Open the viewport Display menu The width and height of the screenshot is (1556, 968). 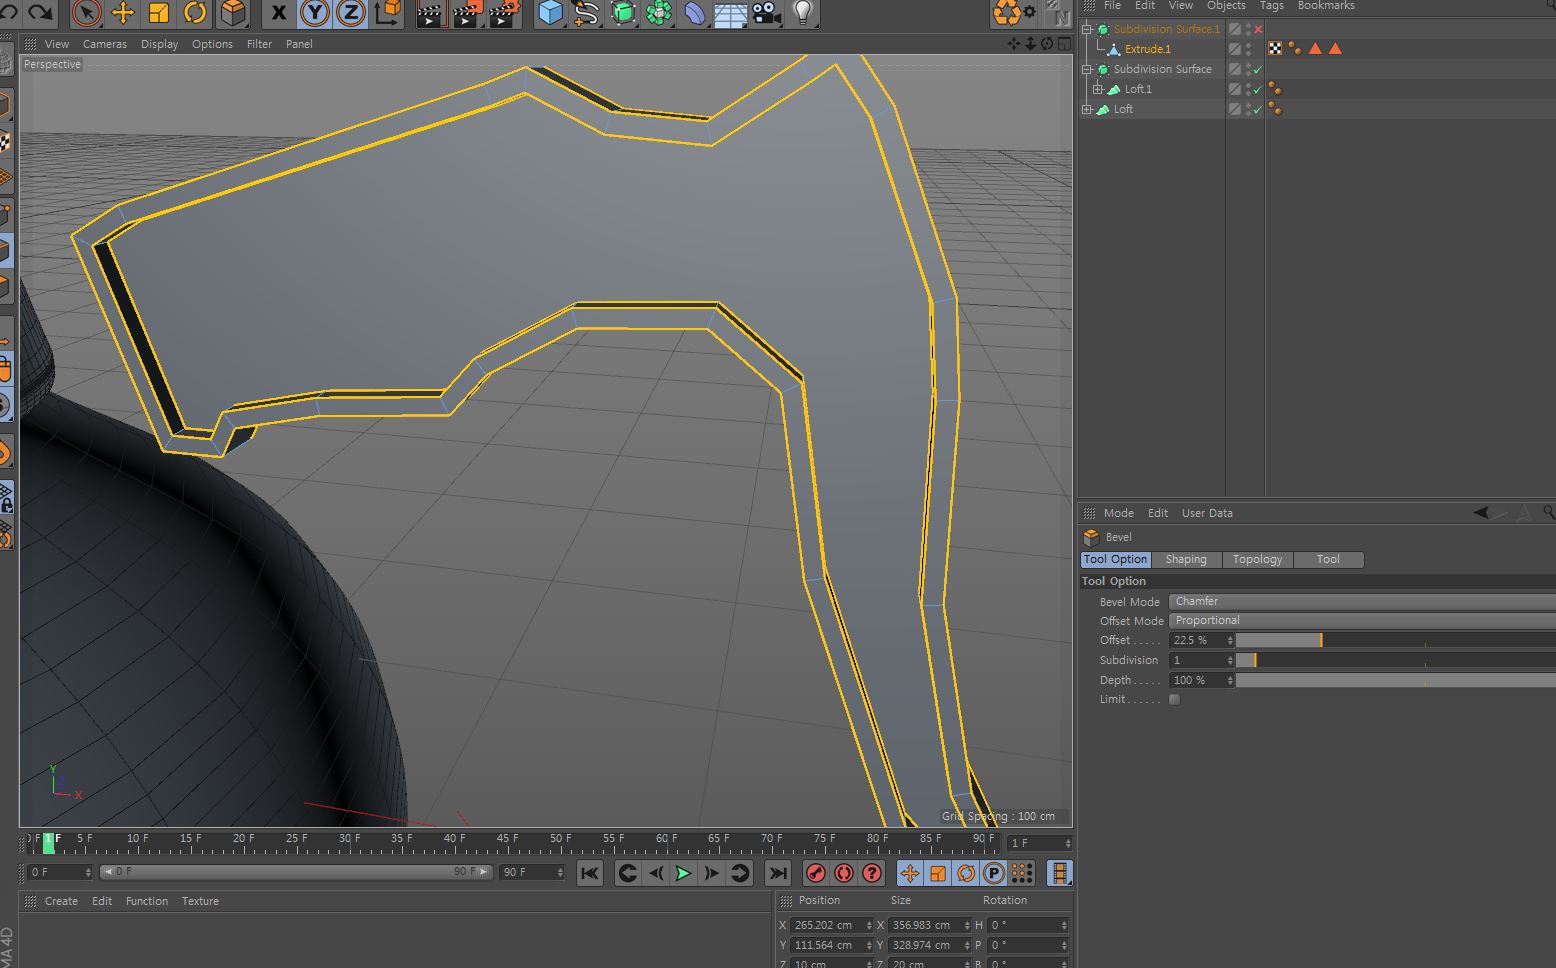click(x=159, y=44)
